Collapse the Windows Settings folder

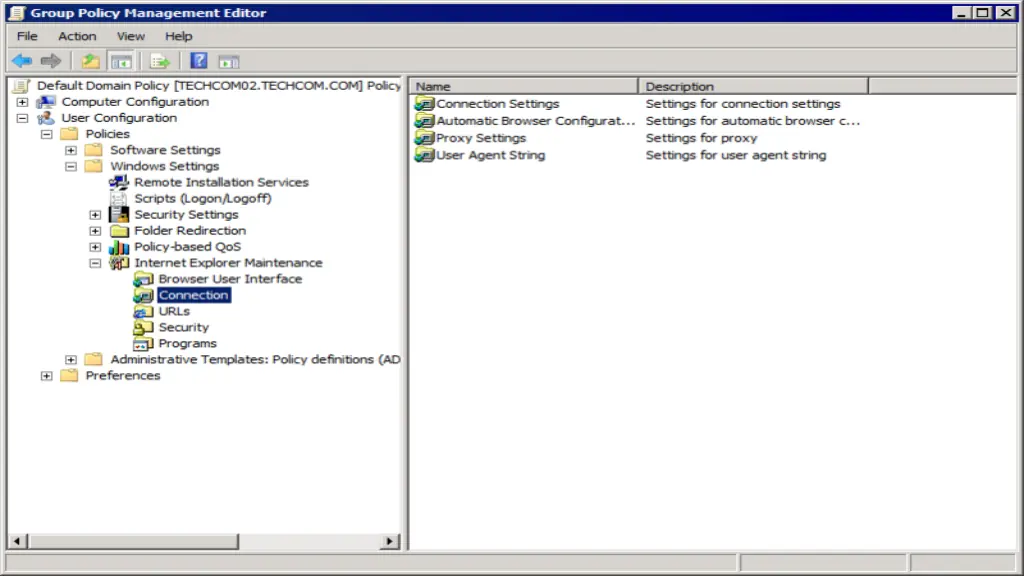point(71,167)
